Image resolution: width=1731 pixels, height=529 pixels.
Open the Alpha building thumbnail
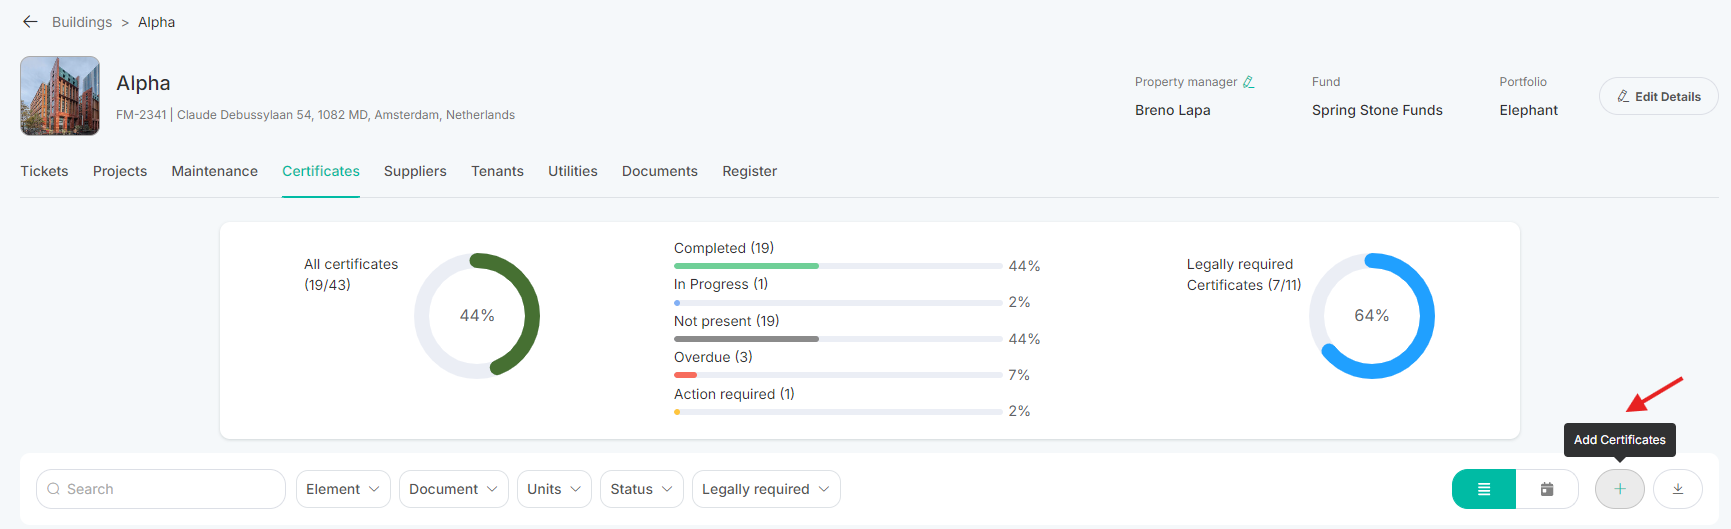(60, 96)
